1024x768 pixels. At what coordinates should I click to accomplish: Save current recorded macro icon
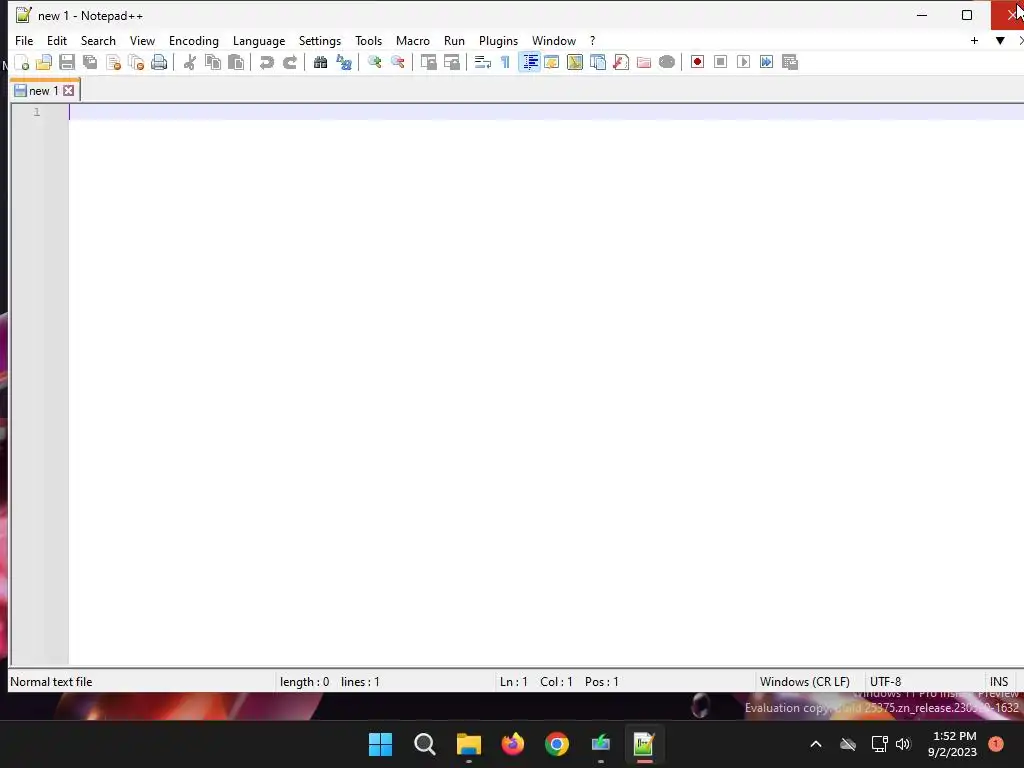click(790, 62)
